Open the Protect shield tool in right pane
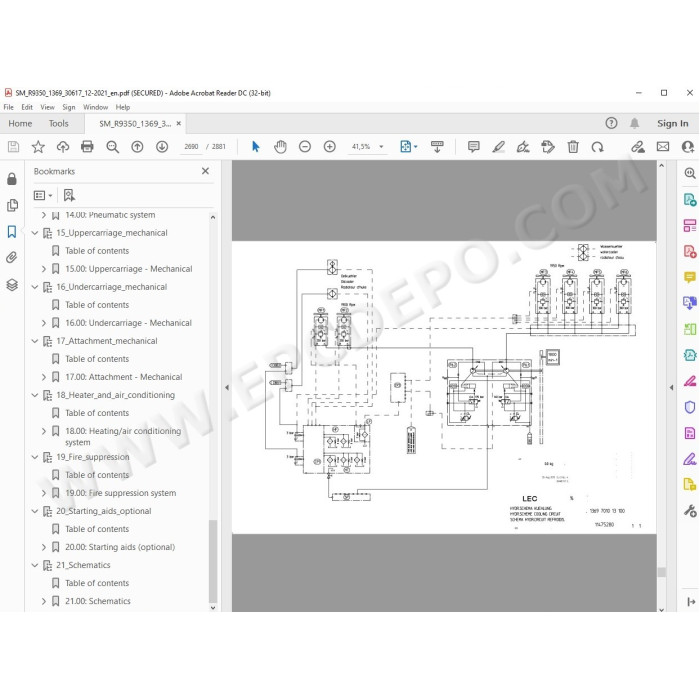The image size is (700, 700). click(x=690, y=407)
